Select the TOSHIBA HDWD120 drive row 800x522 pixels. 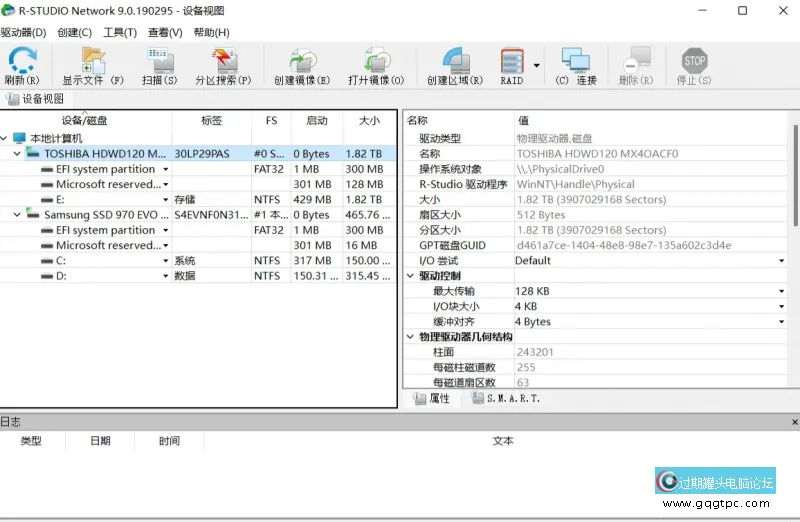click(198, 154)
